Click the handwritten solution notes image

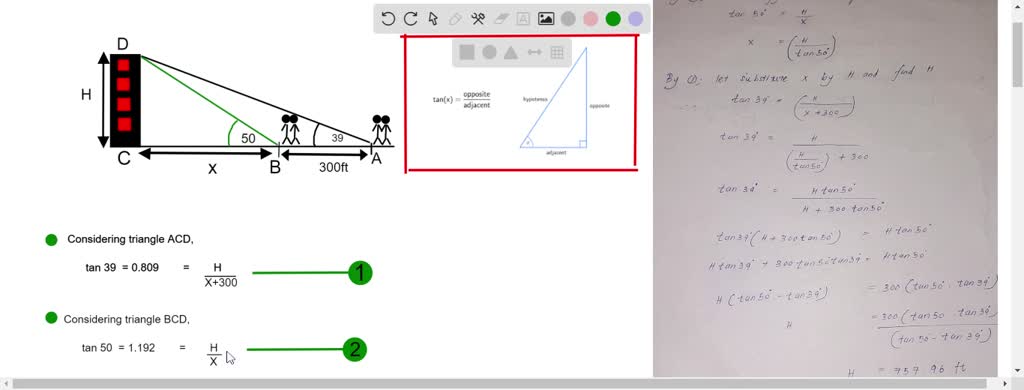click(825, 188)
